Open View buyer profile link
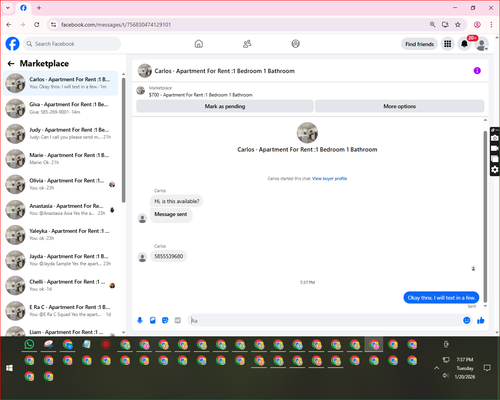This screenshot has height=400, width=500. coord(329,179)
